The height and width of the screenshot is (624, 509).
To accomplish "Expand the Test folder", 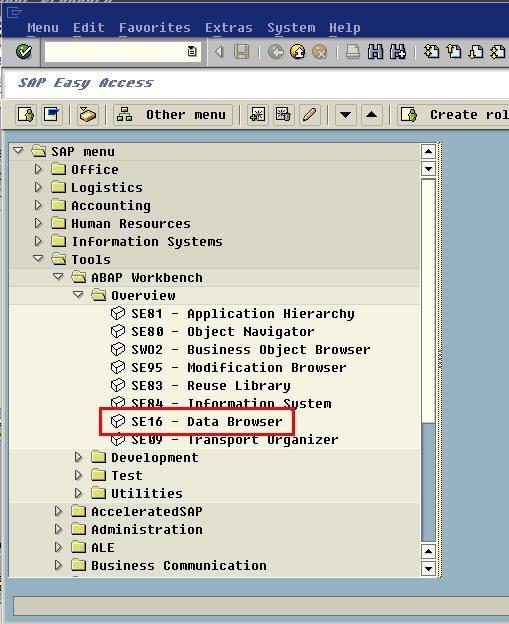I will [x=78, y=475].
